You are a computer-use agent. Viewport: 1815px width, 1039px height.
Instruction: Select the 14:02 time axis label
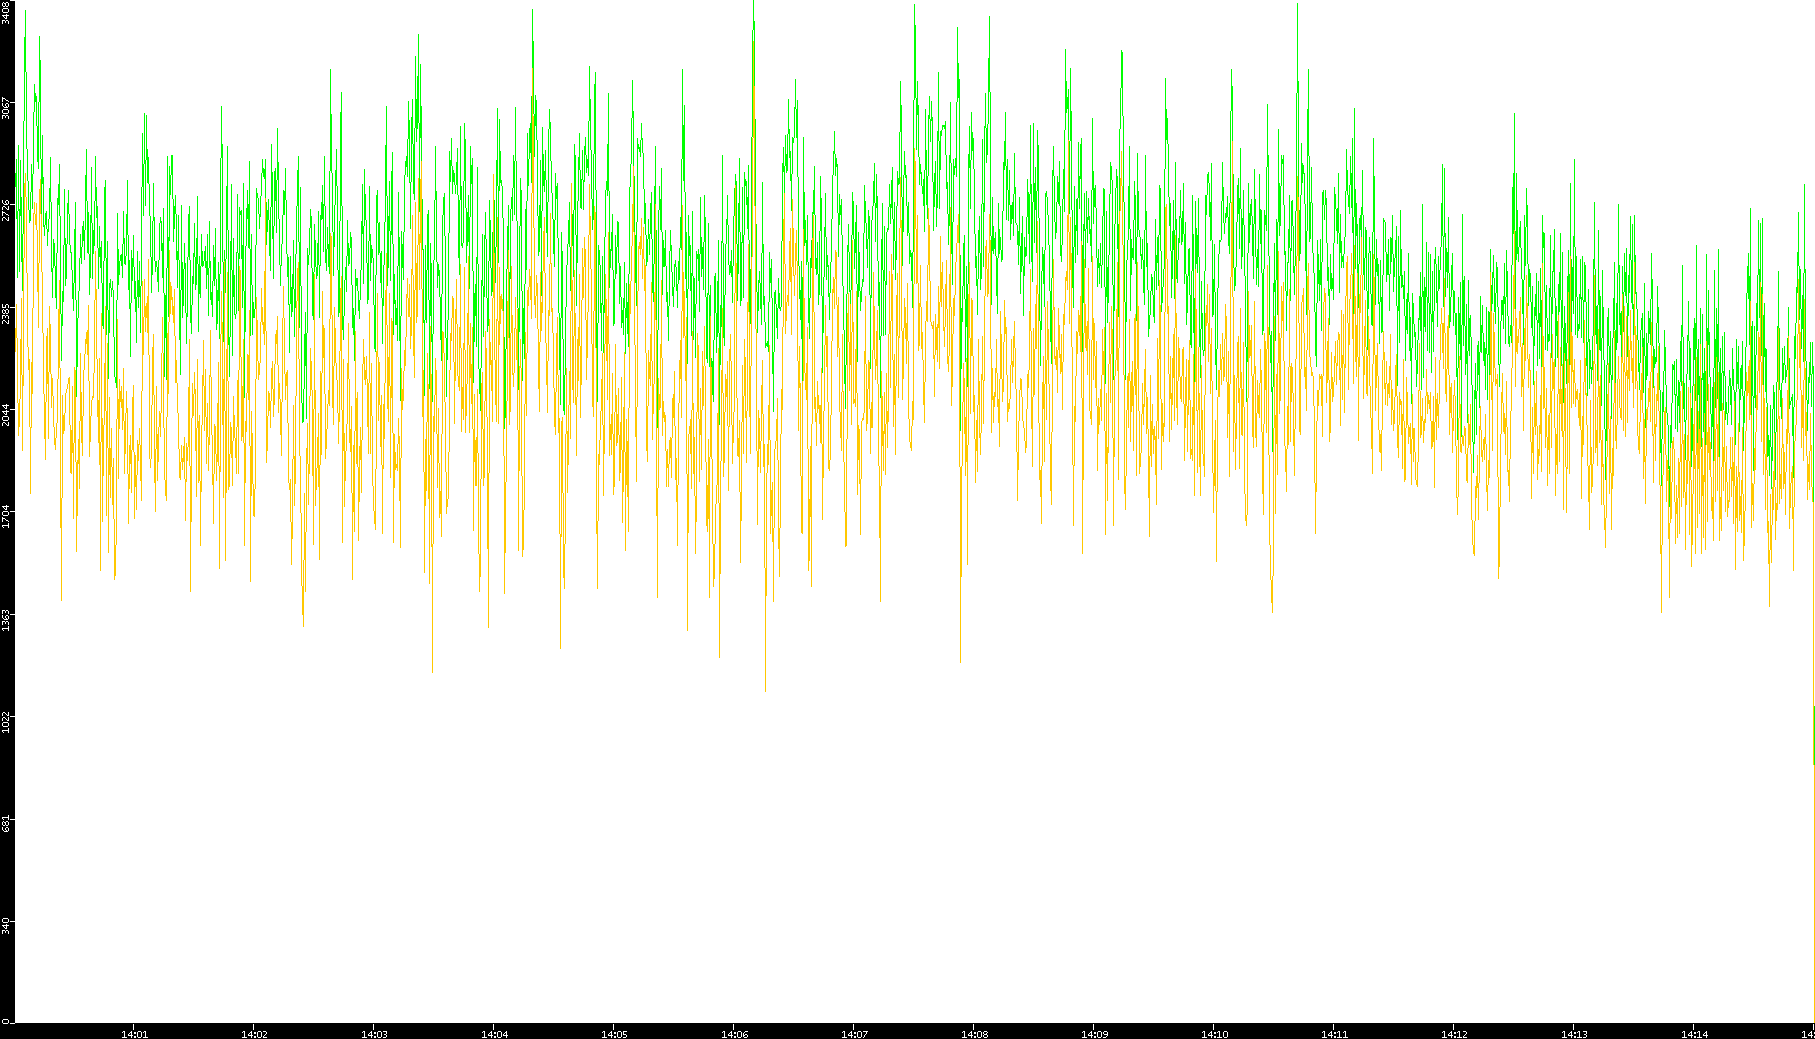(254, 1033)
